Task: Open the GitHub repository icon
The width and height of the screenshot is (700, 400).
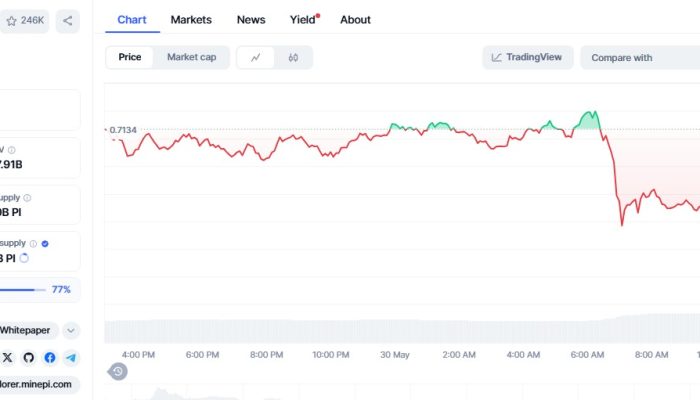Action: [x=29, y=357]
